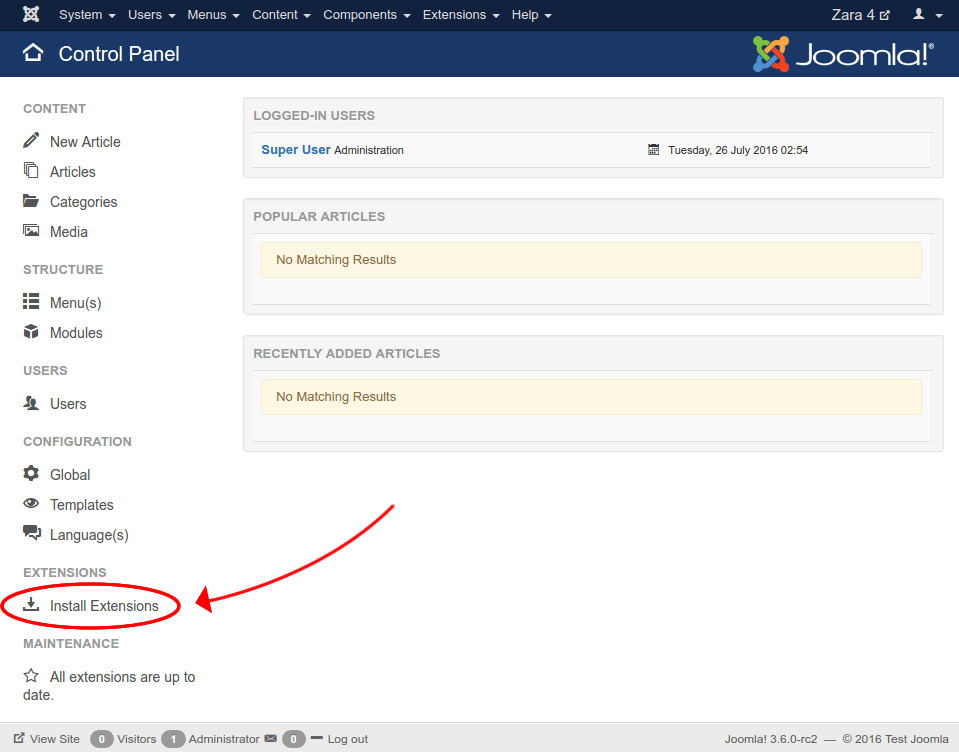Screen dimensions: 959x752
Task: Open Global configuration link
Action: 70,474
